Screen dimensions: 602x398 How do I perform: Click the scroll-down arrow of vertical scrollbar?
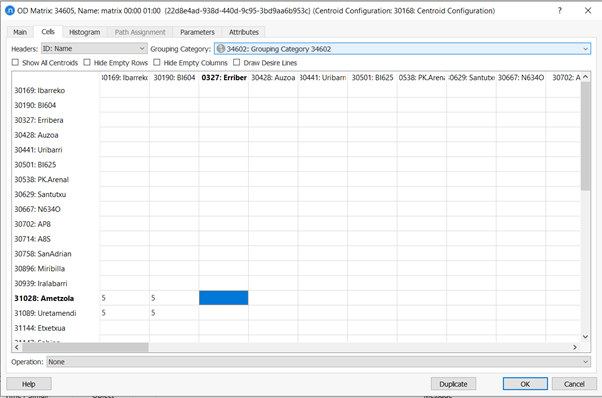click(585, 337)
